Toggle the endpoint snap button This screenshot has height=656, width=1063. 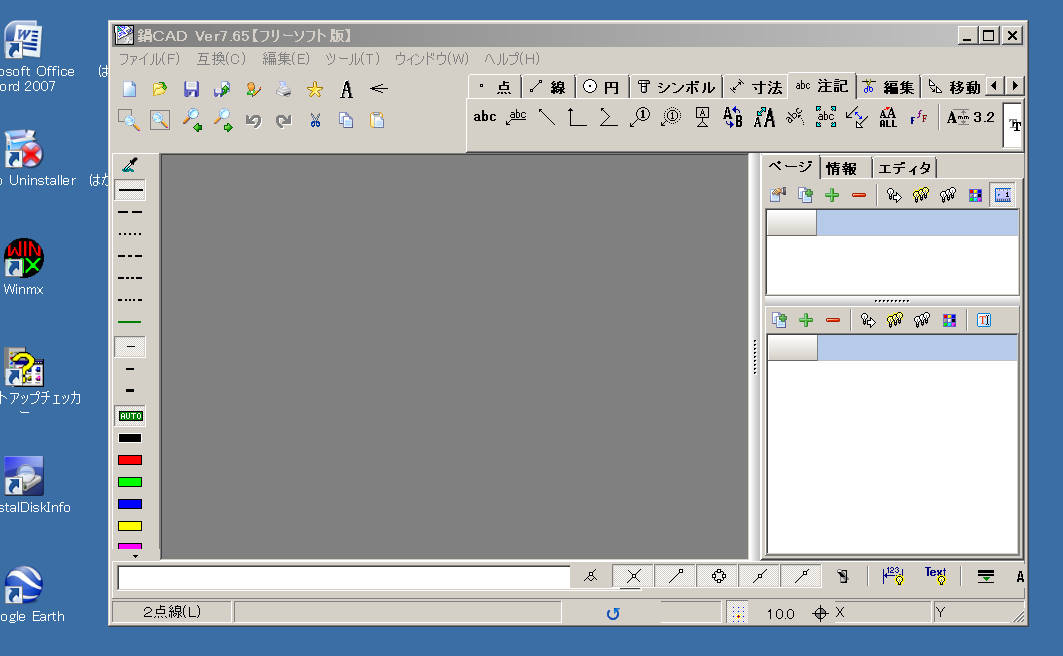tap(676, 576)
